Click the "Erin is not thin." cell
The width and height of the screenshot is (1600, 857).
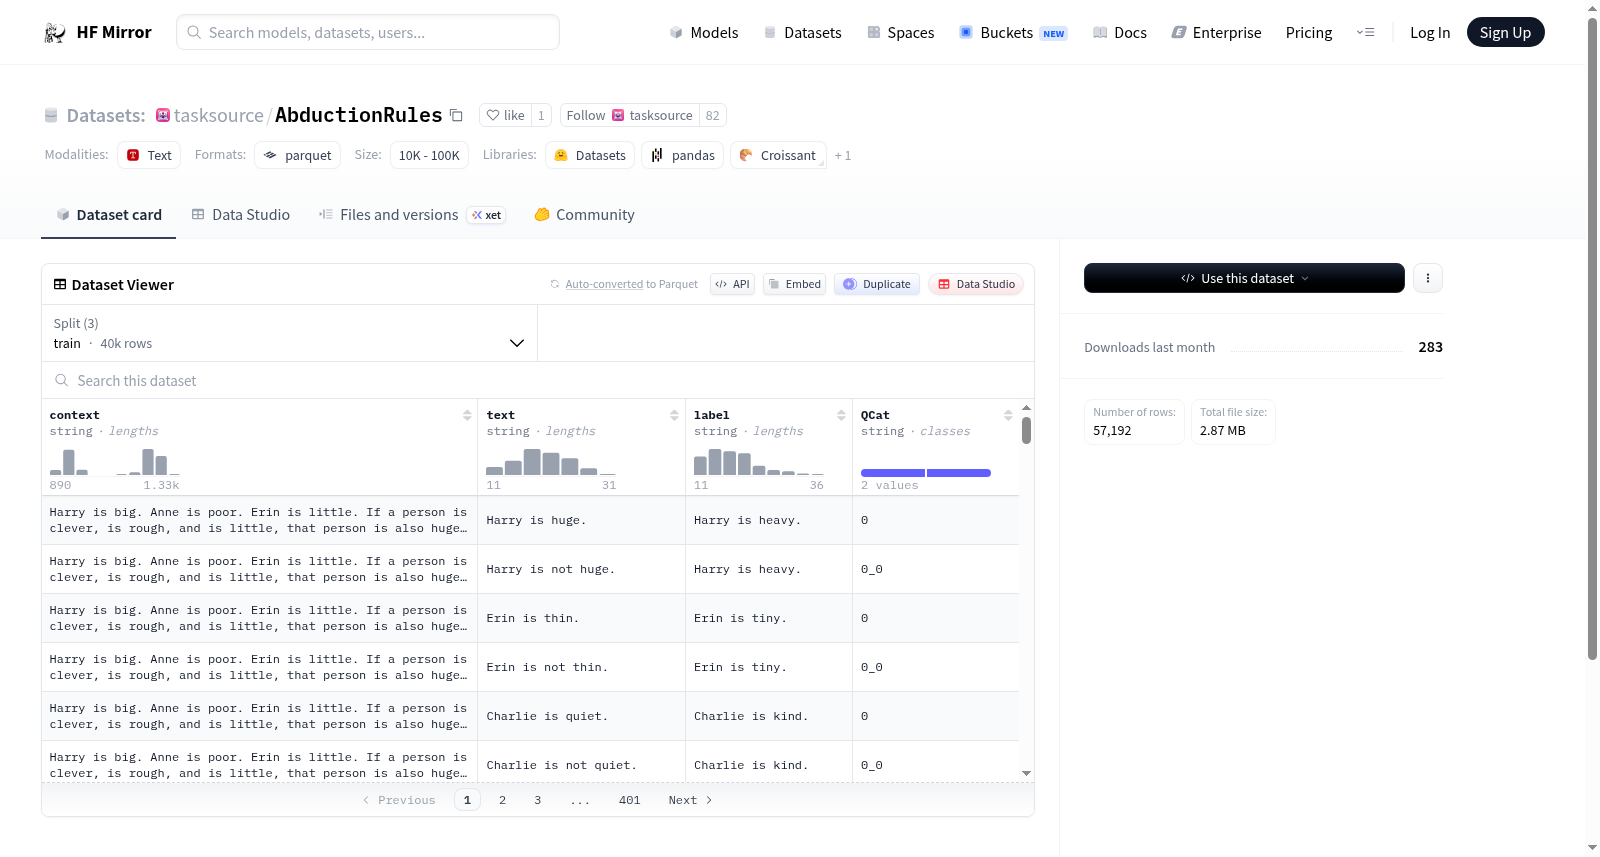tap(581, 667)
